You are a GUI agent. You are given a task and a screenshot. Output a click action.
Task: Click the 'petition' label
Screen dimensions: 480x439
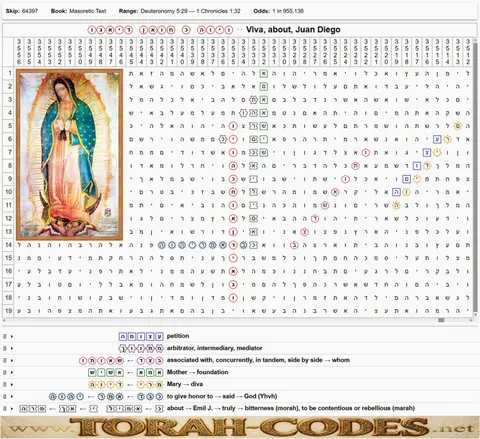[x=178, y=336]
